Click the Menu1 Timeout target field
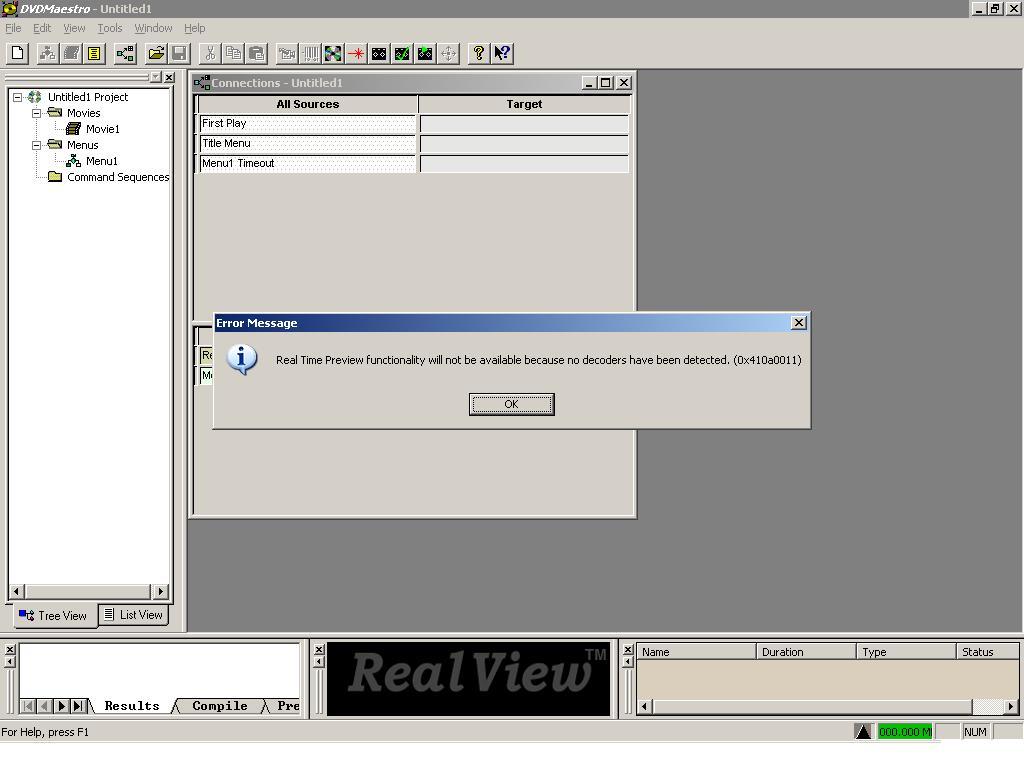1024x768 pixels. [x=524, y=163]
